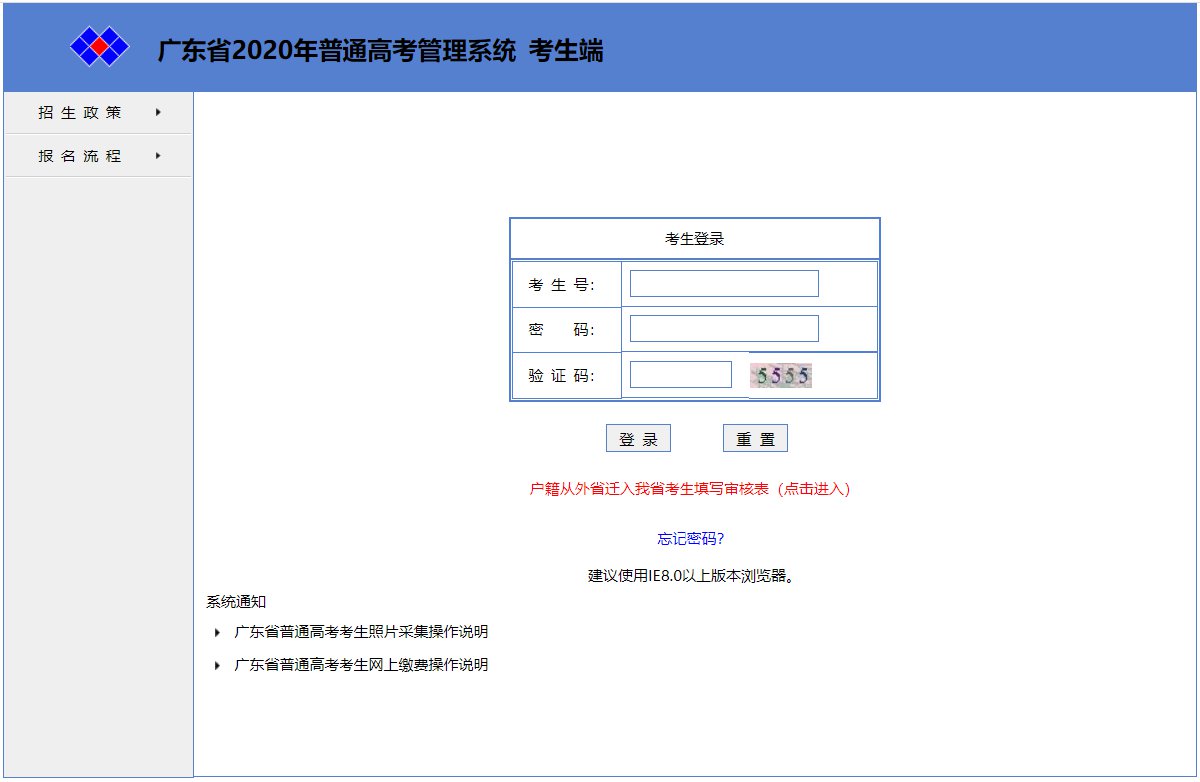Click arrow bullet beside 网上缴费操作说明
The image size is (1200, 782).
point(217,665)
